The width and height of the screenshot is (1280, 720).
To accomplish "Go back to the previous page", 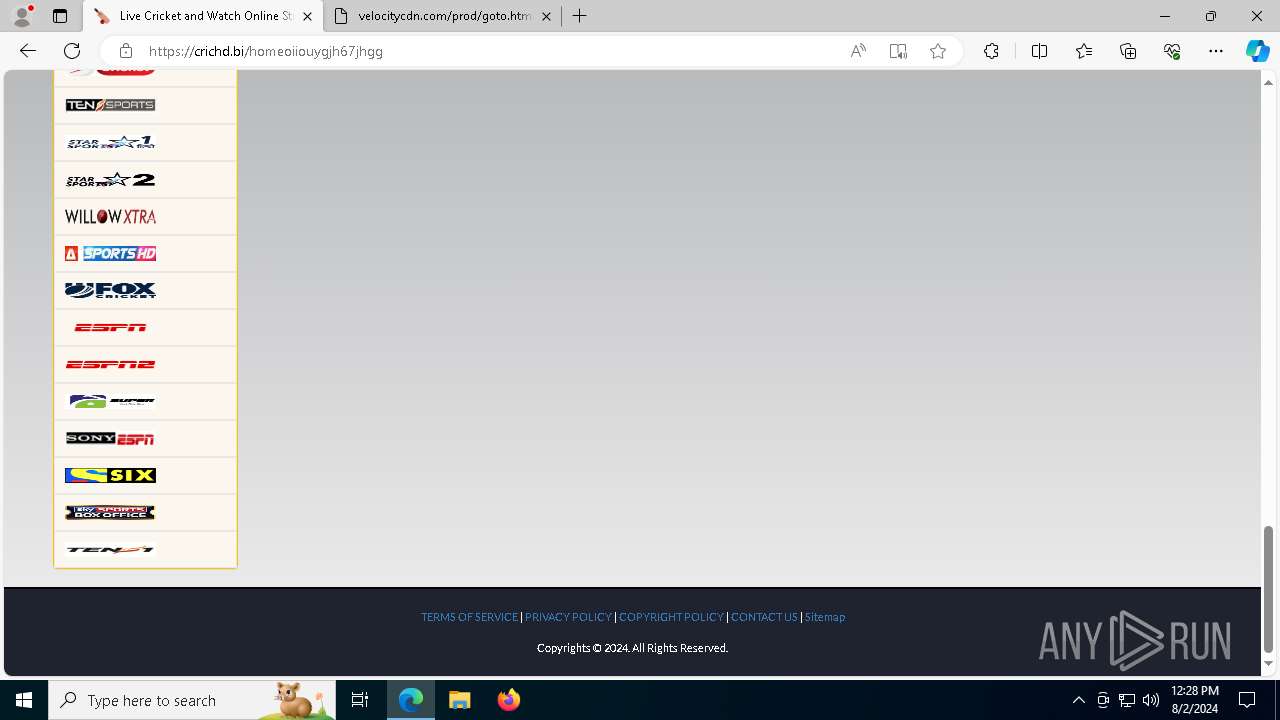I will point(28,51).
